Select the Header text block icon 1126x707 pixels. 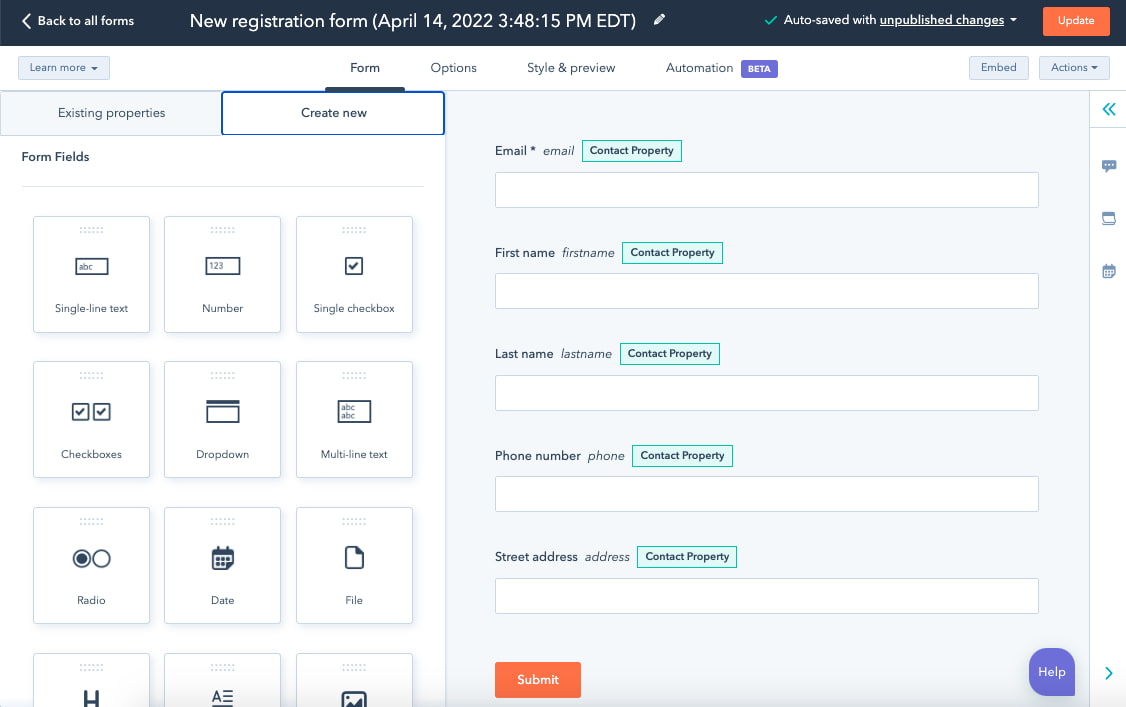[x=91, y=698]
